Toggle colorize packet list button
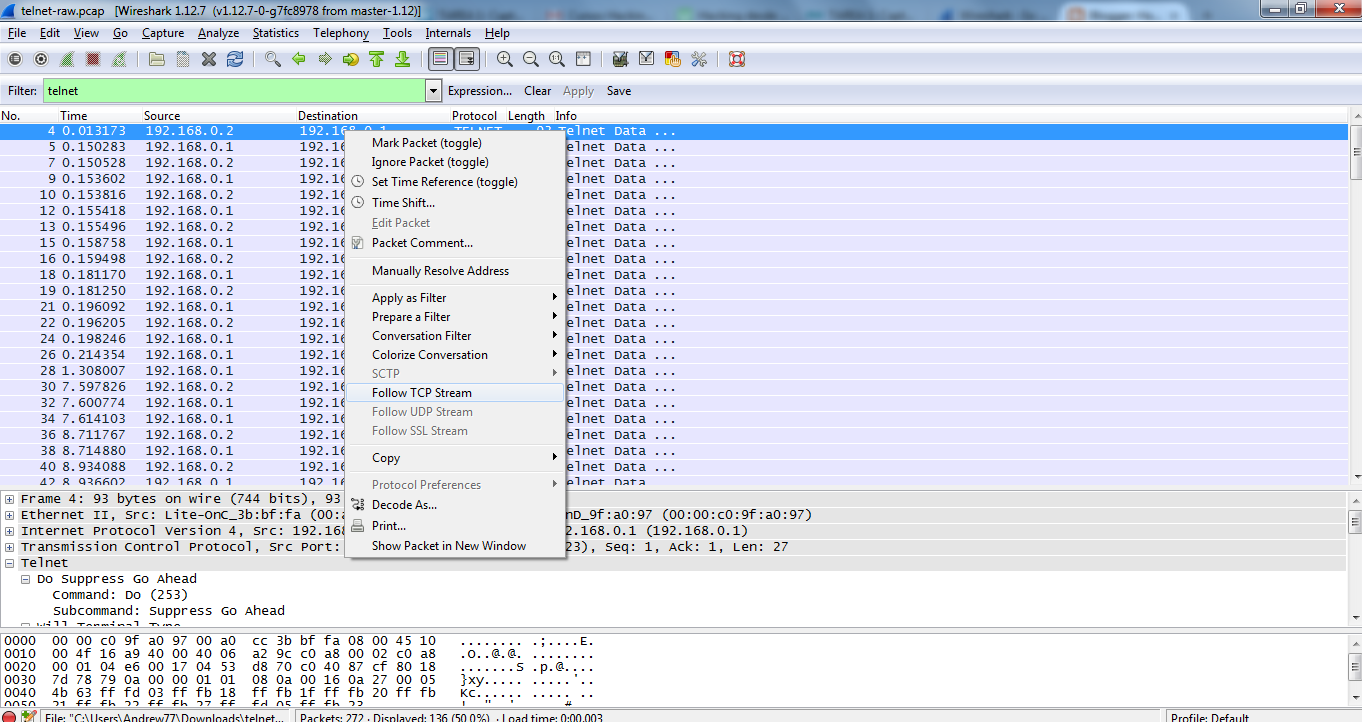1362x722 pixels. 441,59
